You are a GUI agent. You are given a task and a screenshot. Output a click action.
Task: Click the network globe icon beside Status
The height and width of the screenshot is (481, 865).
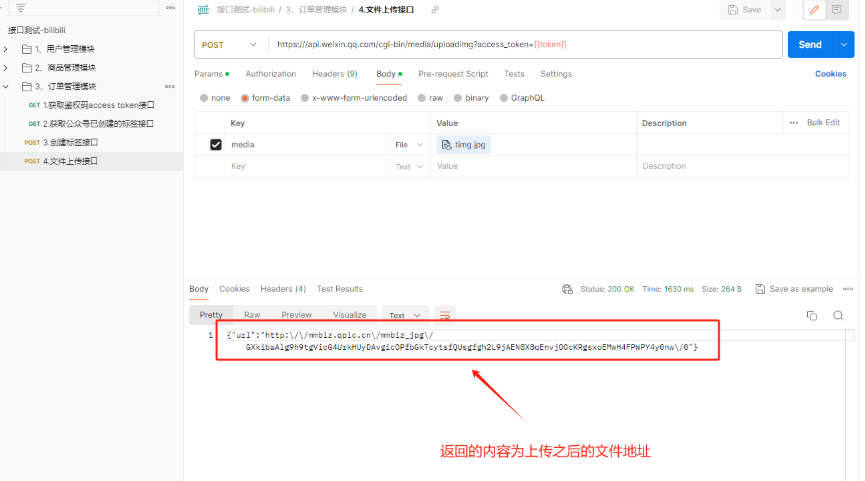click(567, 289)
